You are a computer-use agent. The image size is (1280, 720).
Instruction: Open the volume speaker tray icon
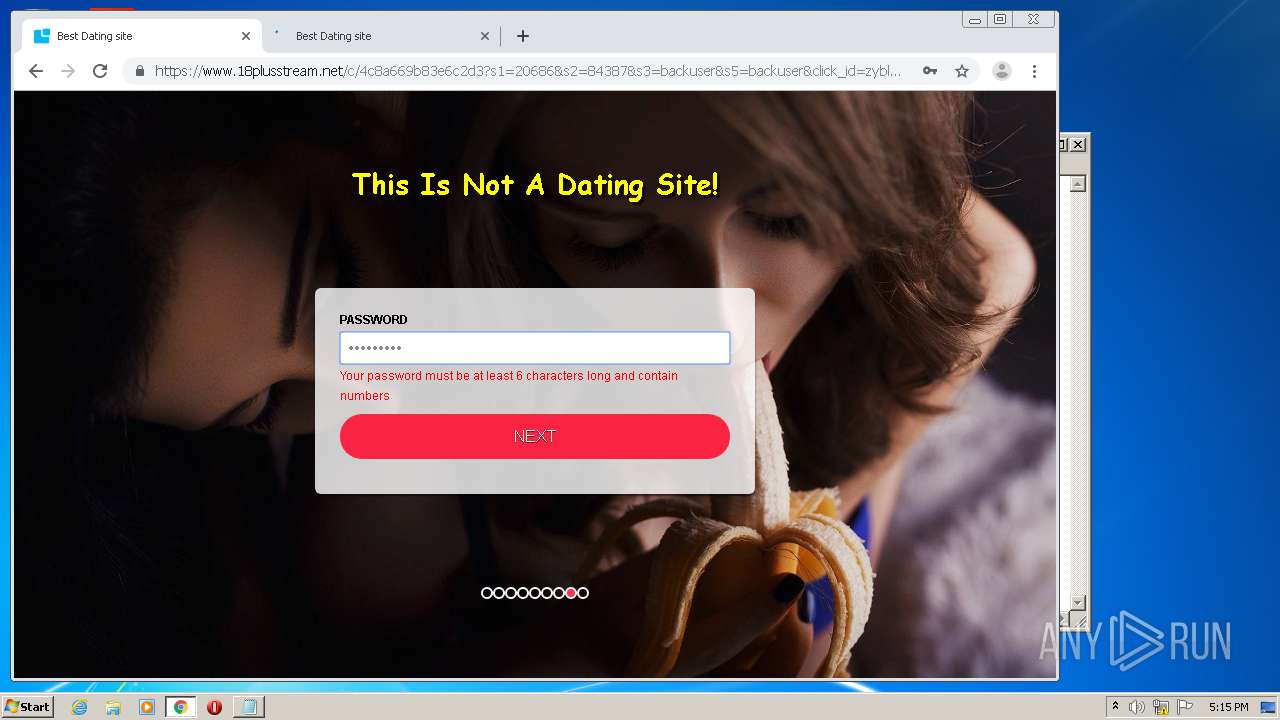1137,707
